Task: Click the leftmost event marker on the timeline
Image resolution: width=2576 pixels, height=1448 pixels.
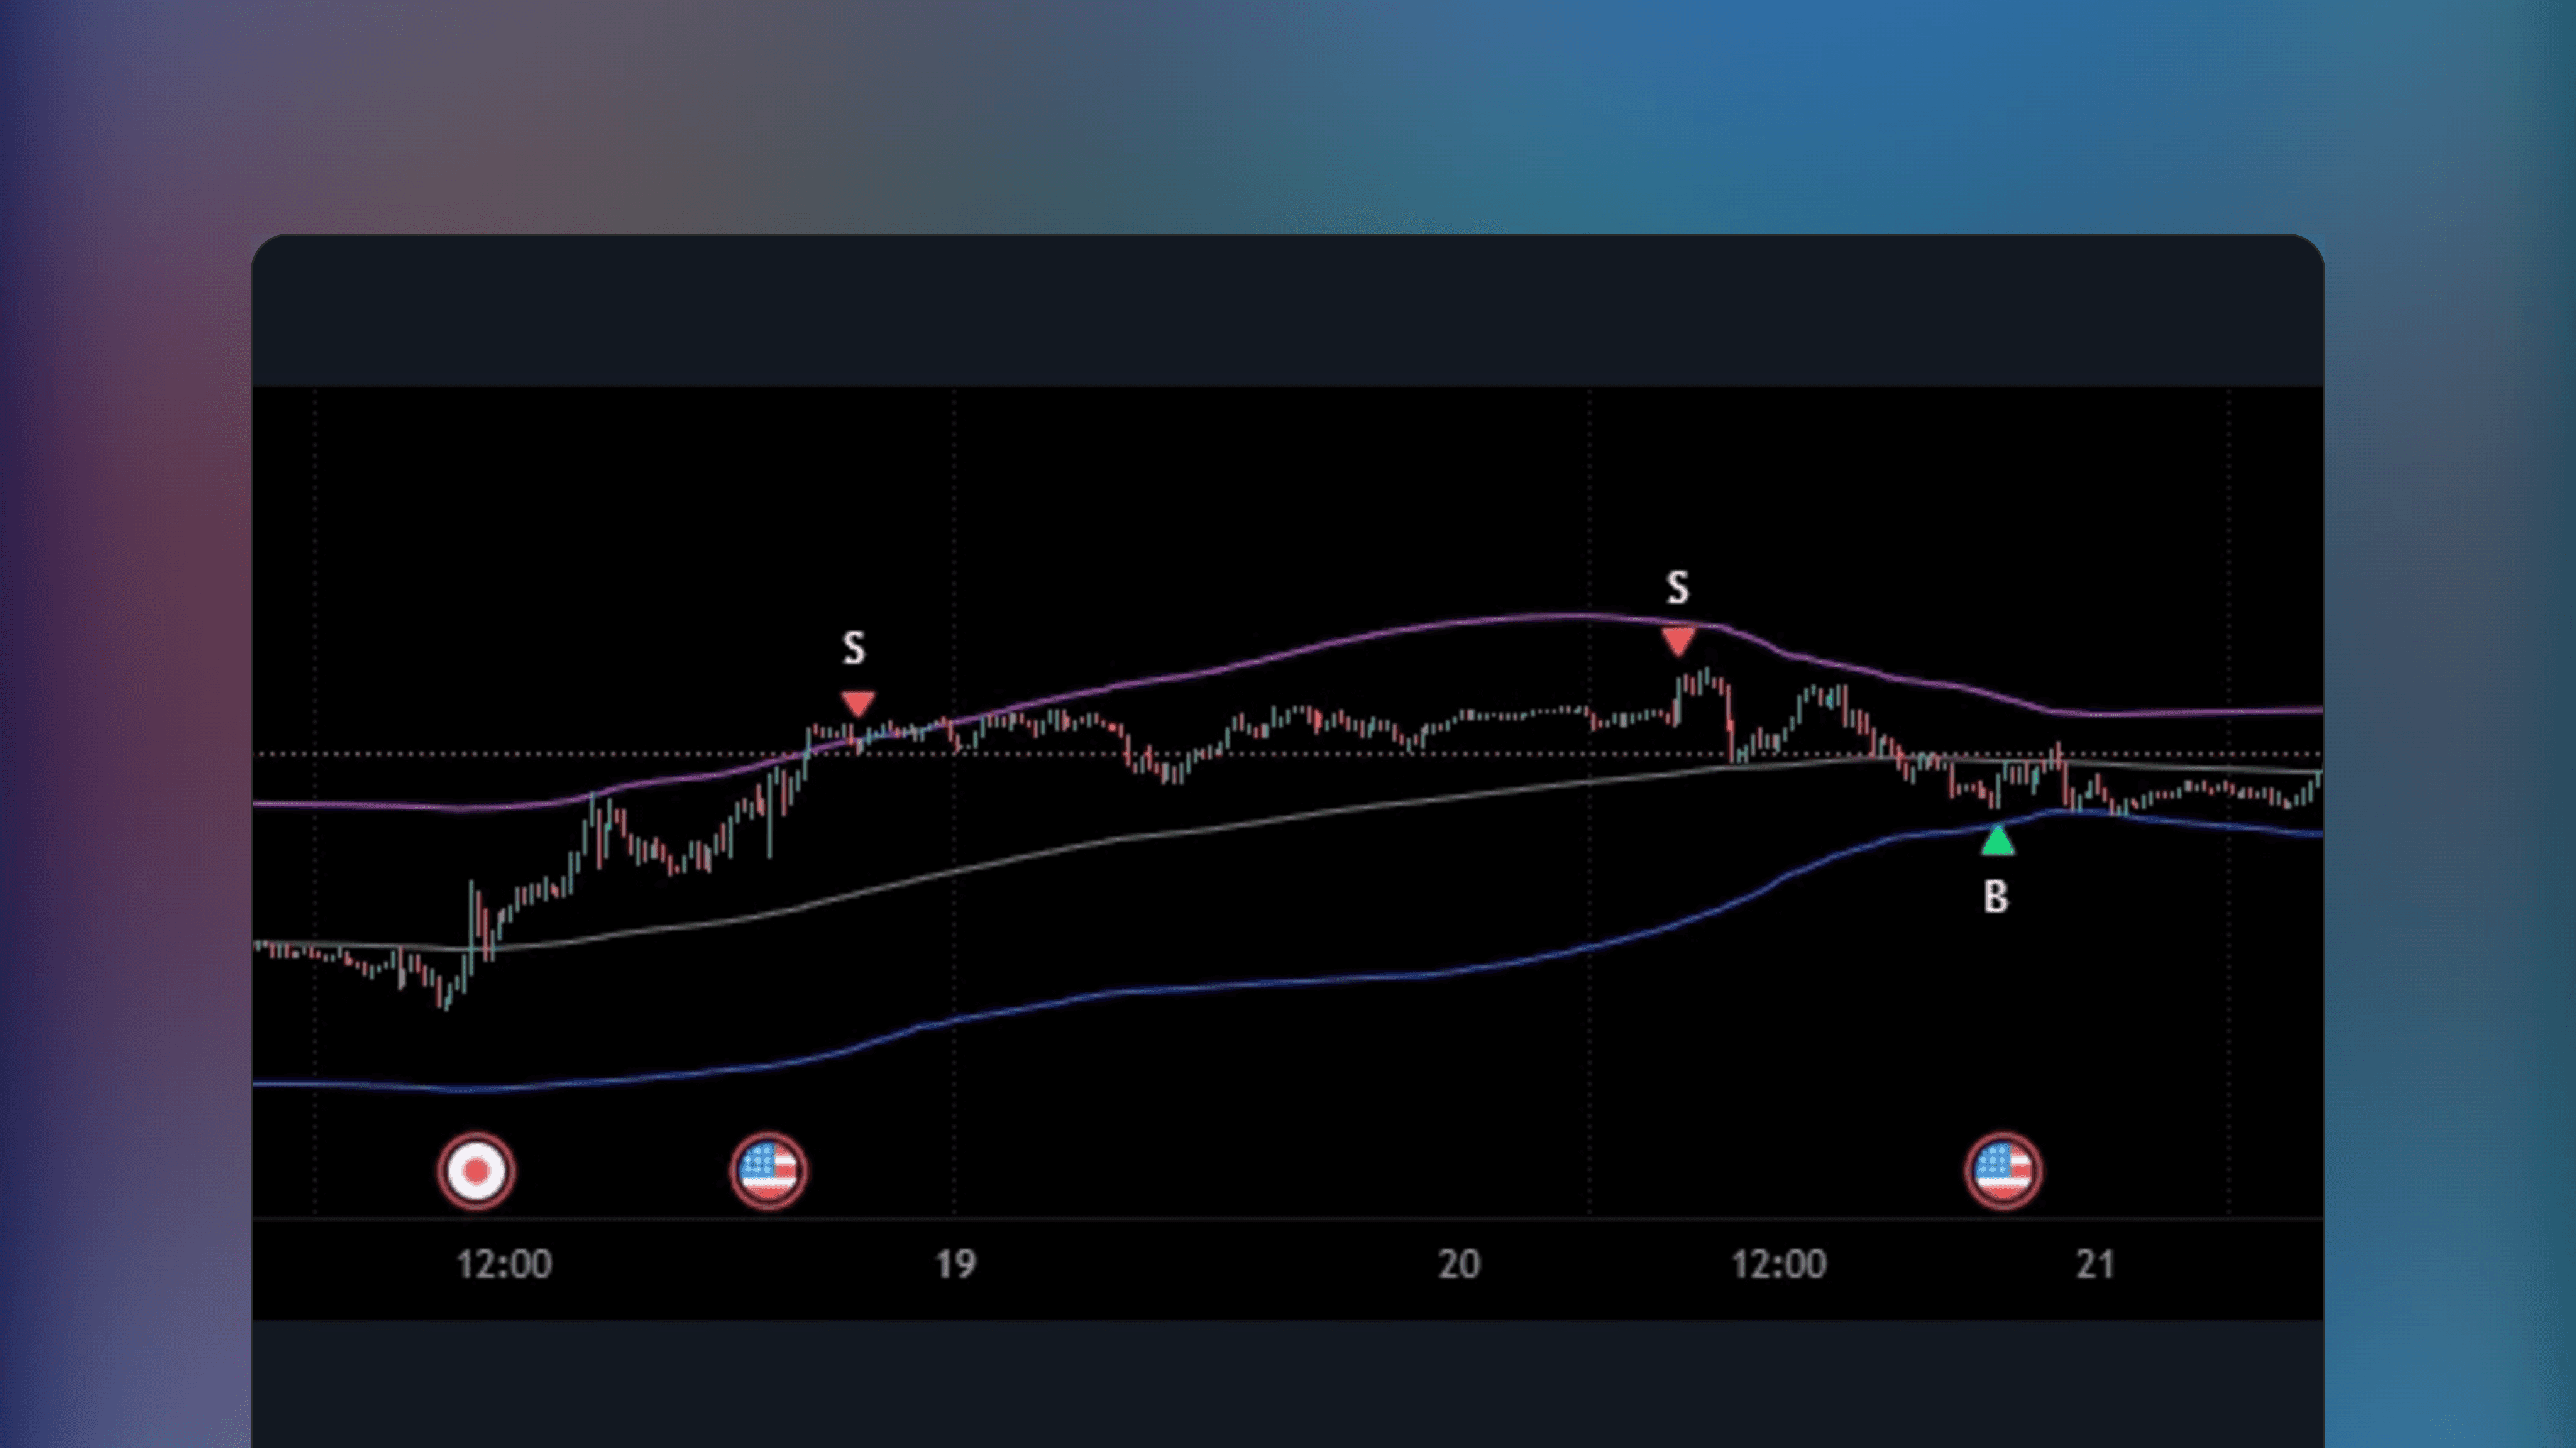Action: 477,1170
